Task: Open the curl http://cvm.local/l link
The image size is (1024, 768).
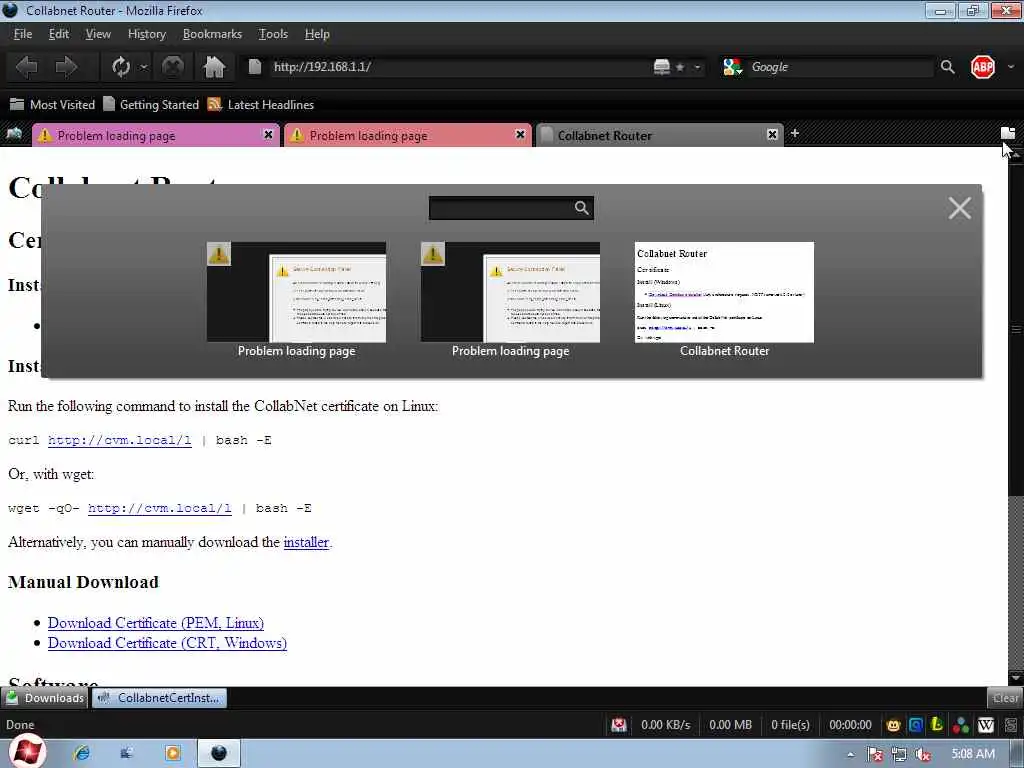Action: click(x=120, y=440)
